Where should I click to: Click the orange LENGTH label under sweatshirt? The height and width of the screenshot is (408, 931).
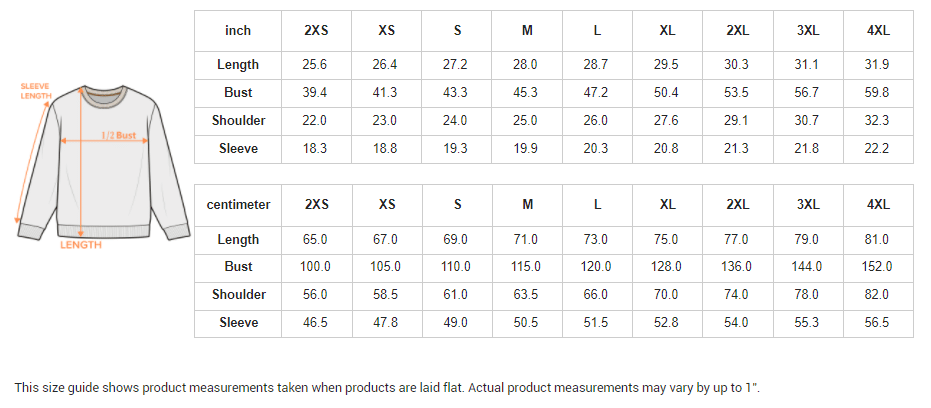point(81,245)
